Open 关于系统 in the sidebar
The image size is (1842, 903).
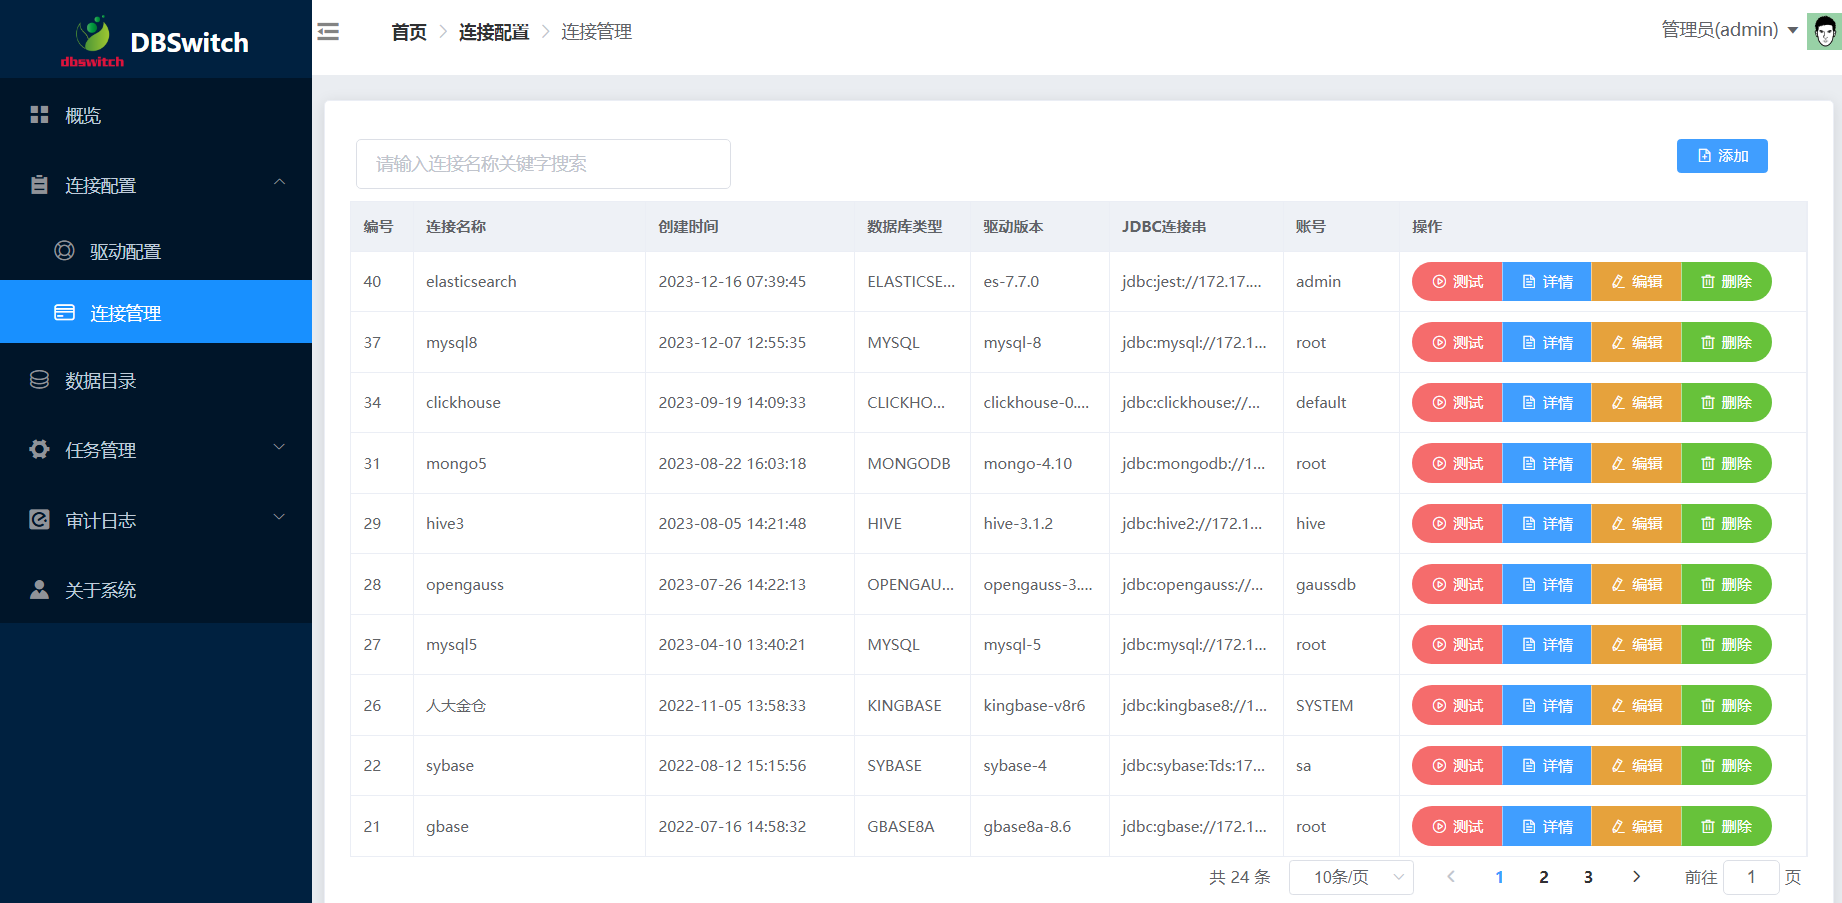pos(100,590)
